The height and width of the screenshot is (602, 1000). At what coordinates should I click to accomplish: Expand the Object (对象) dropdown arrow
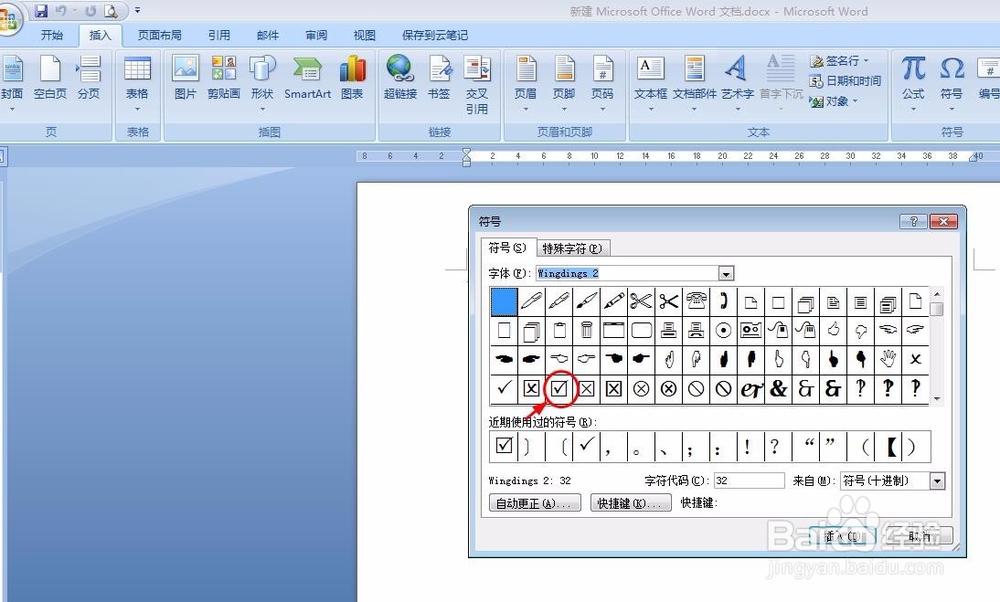coord(855,101)
